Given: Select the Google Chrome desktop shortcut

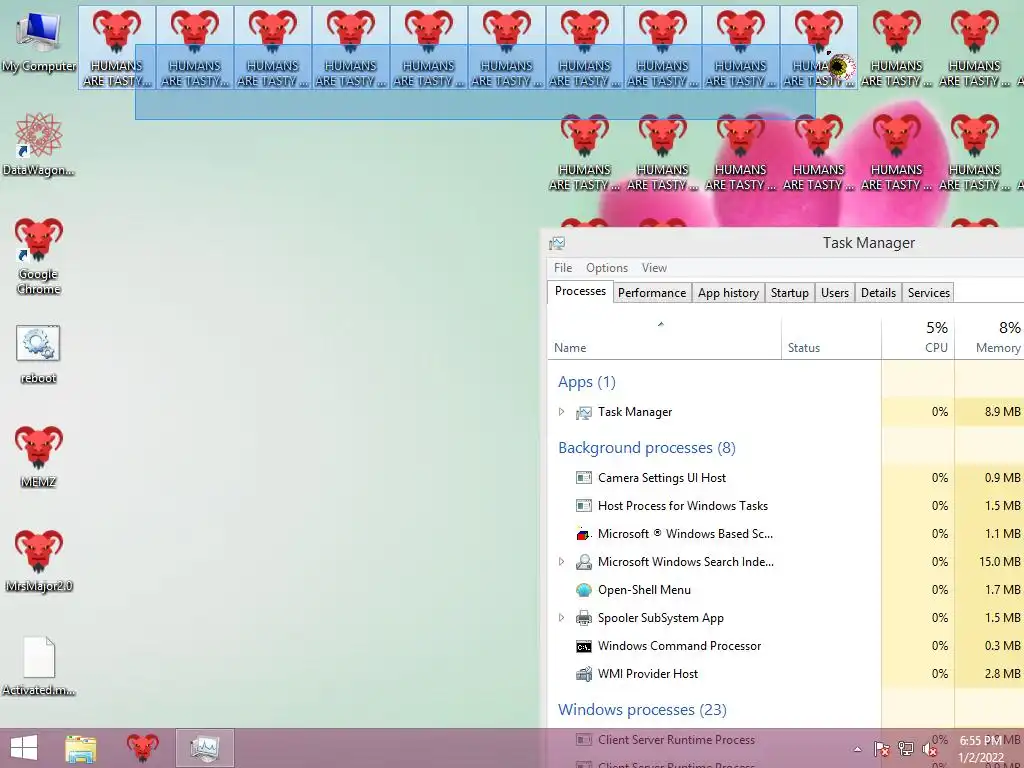Looking at the screenshot, I should tap(39, 256).
